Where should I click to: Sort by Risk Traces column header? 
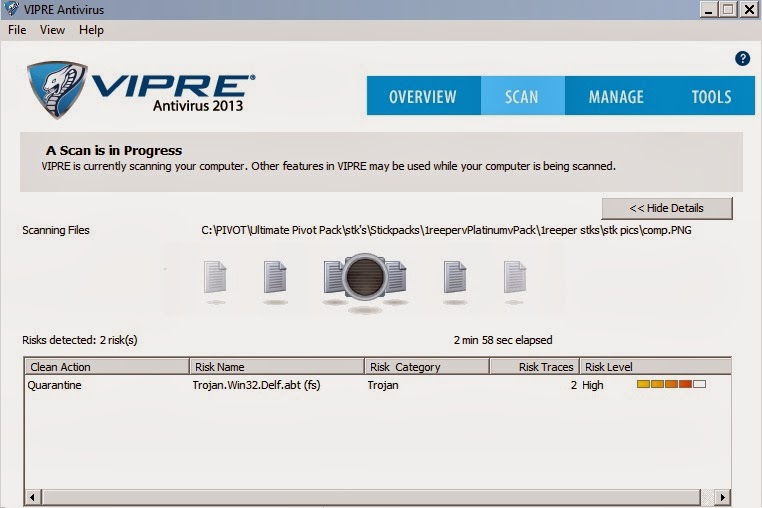click(535, 367)
